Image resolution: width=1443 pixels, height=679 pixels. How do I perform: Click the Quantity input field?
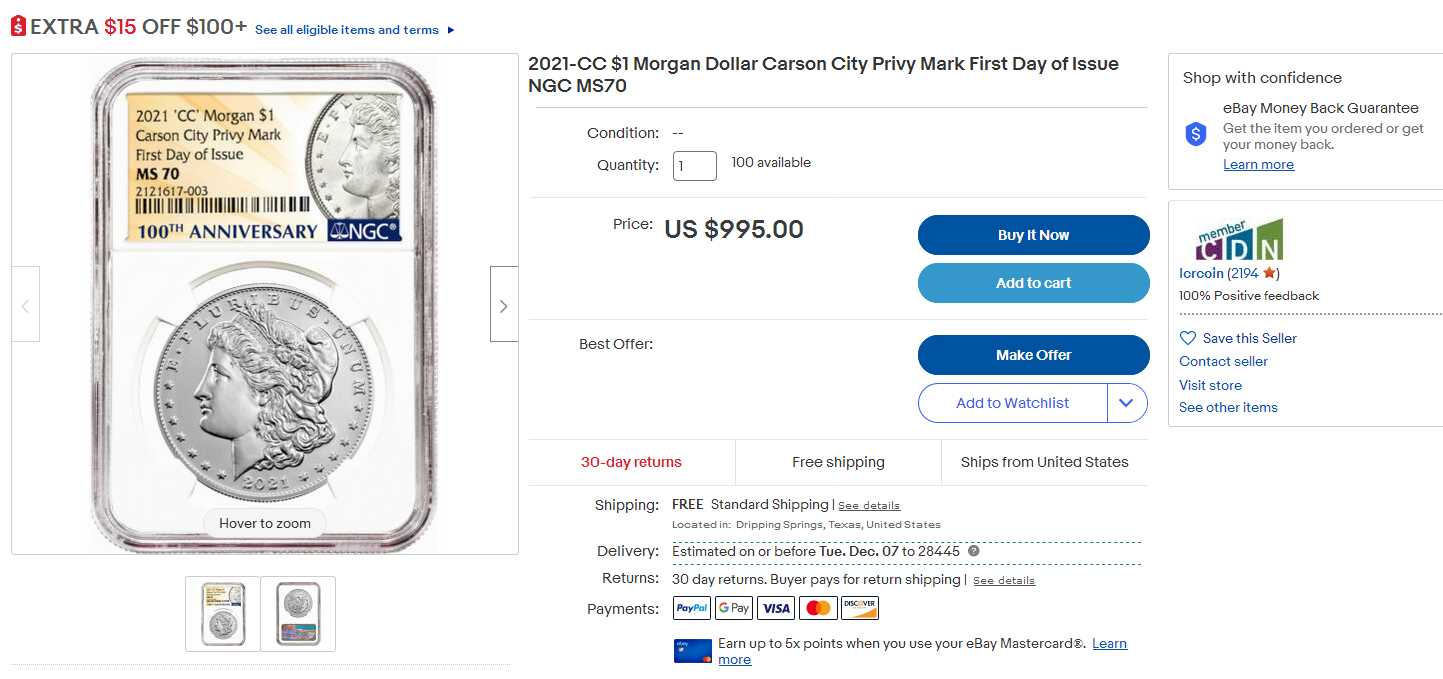click(695, 166)
